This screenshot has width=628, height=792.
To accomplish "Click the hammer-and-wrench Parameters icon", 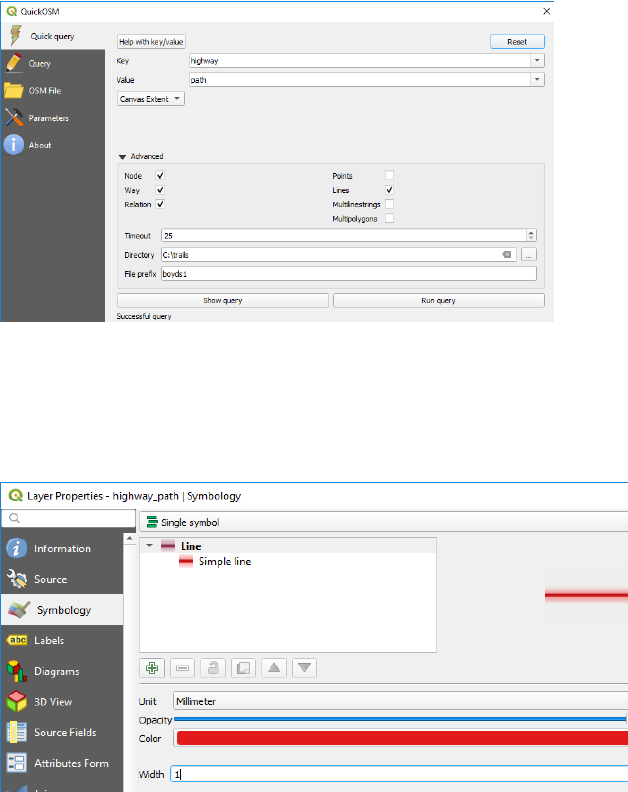I will [14, 118].
